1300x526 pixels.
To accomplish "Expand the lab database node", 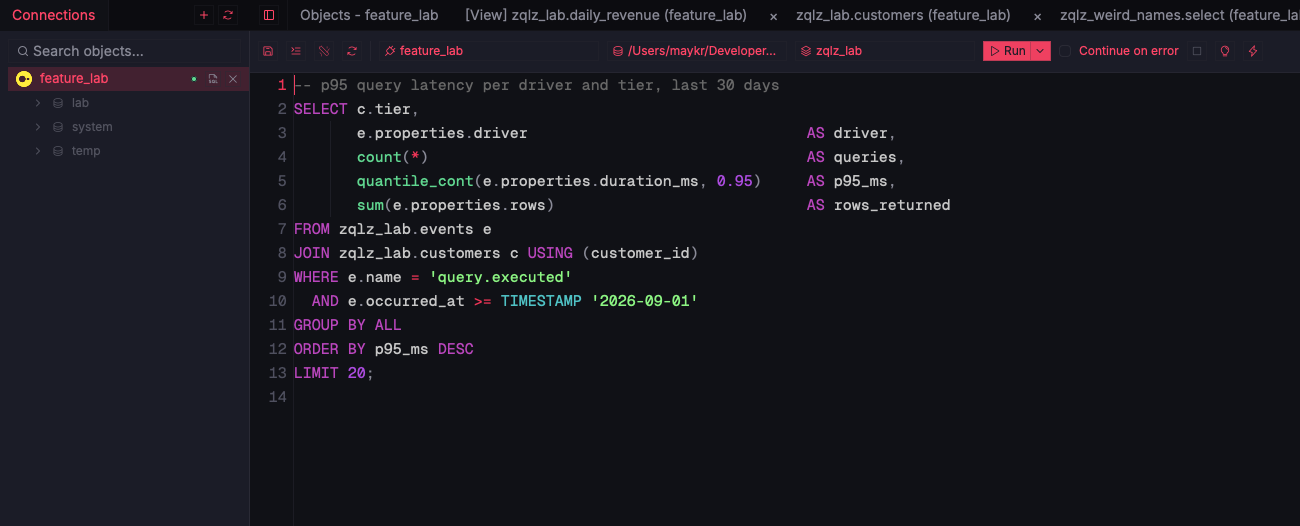I will coord(38,103).
